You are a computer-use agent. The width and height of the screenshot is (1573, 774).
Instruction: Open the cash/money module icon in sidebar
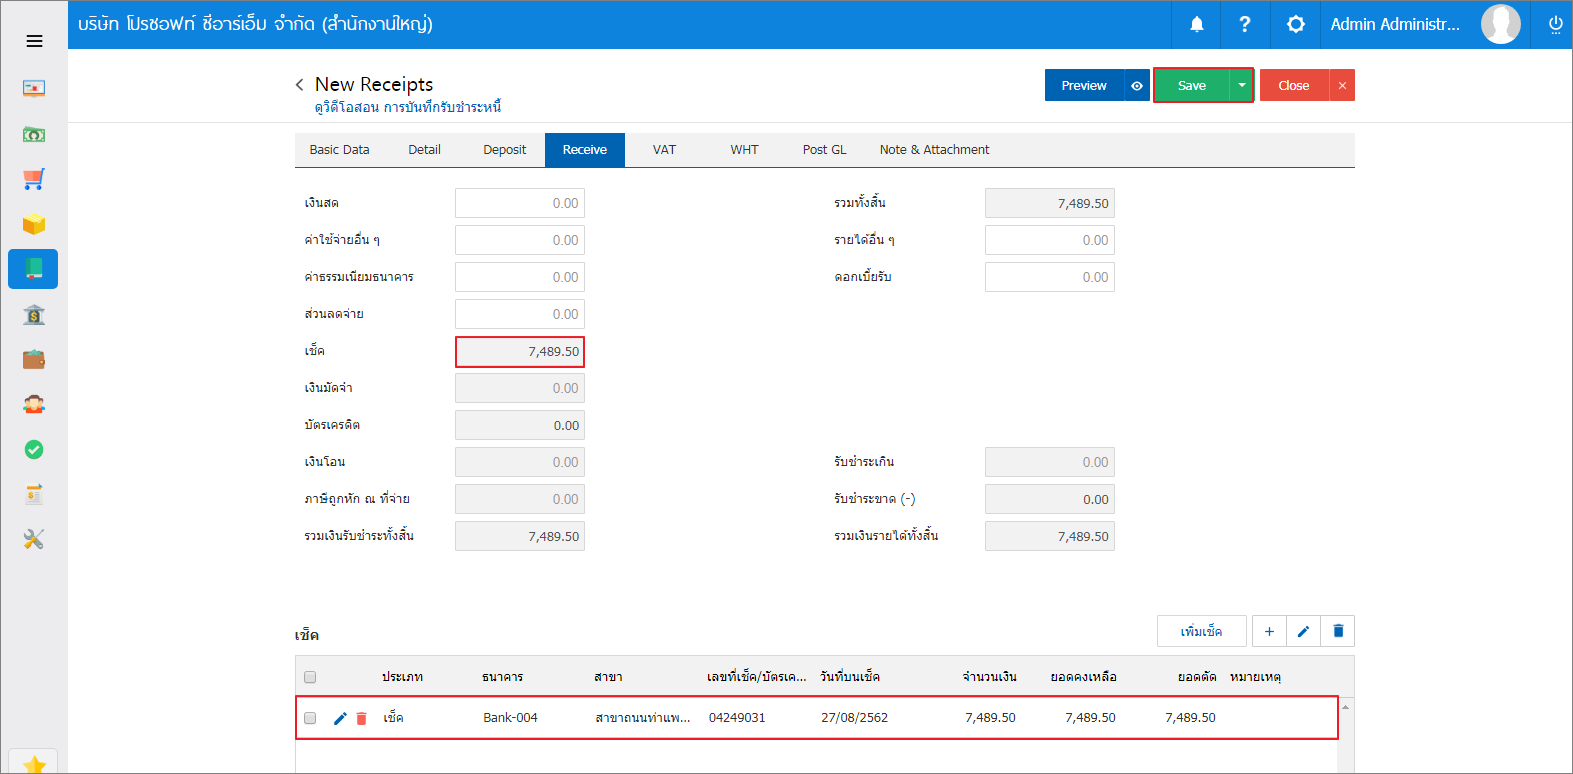tap(34, 134)
